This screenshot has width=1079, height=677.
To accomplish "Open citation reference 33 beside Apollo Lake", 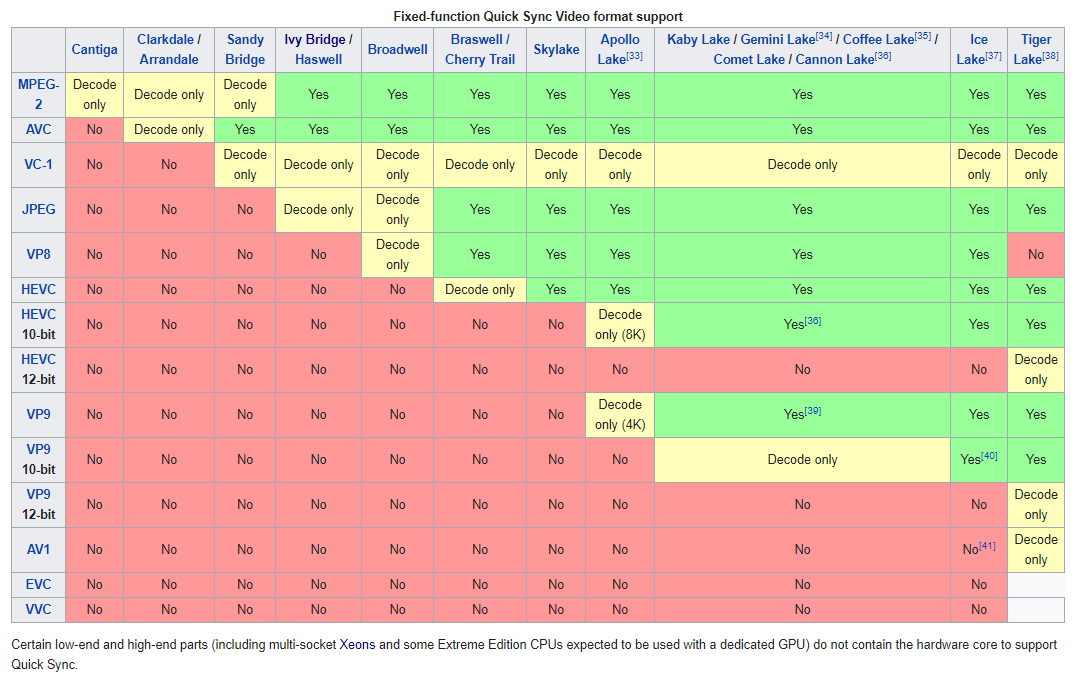I will [635, 57].
